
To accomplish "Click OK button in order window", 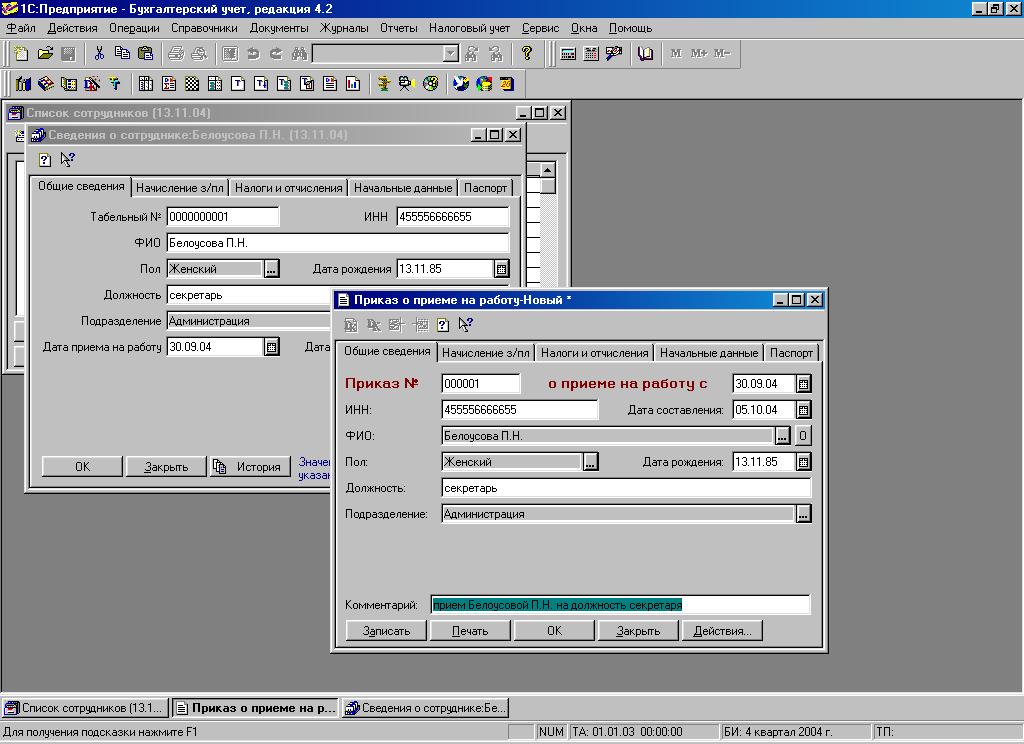I will [x=554, y=631].
